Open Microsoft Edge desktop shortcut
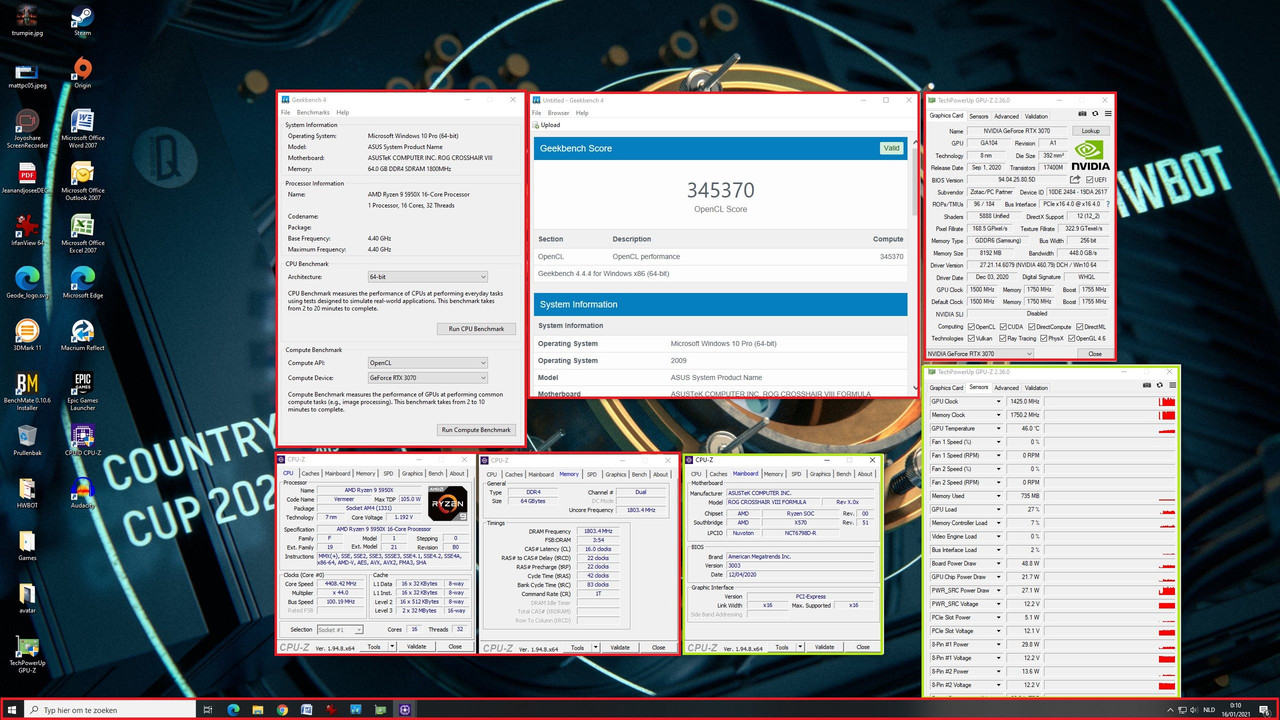This screenshot has width=1280, height=720. [x=82, y=282]
